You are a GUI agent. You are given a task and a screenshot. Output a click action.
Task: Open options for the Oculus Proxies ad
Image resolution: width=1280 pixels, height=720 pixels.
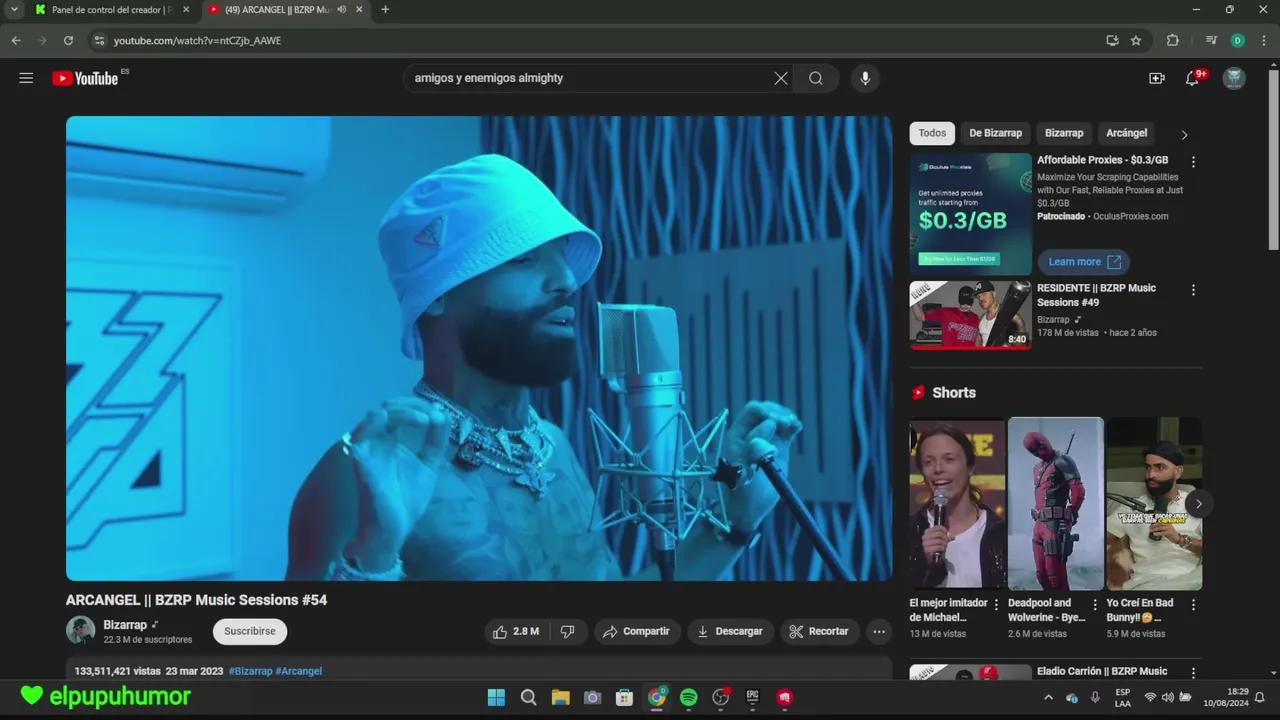1193,161
